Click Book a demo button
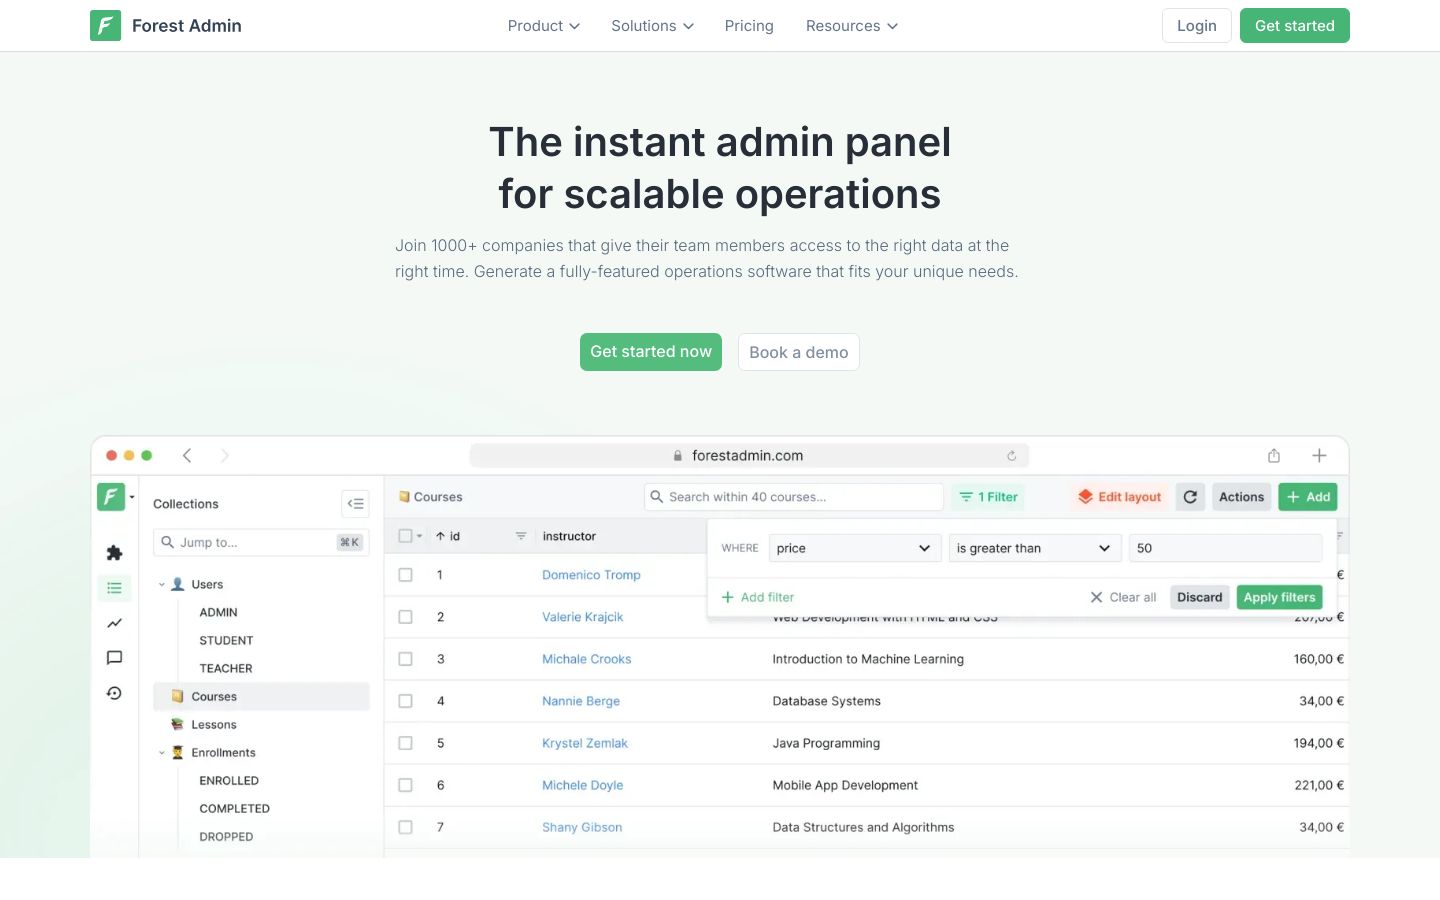This screenshot has width=1440, height=900. 798,352
